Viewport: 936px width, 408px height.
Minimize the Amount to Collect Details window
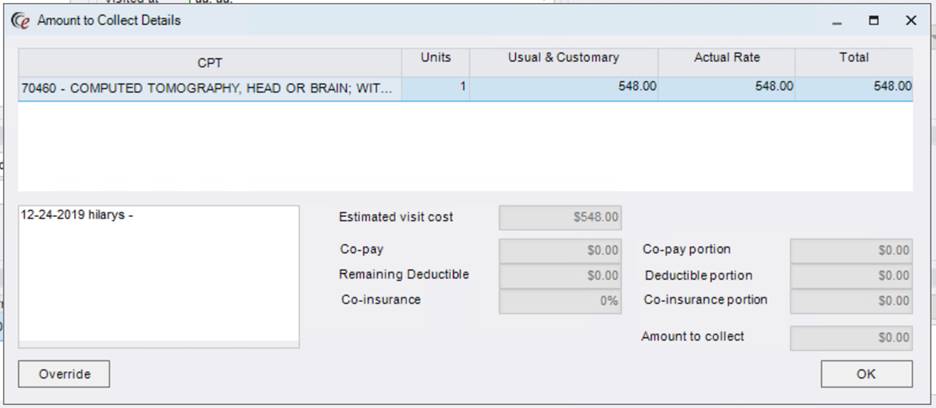point(836,20)
